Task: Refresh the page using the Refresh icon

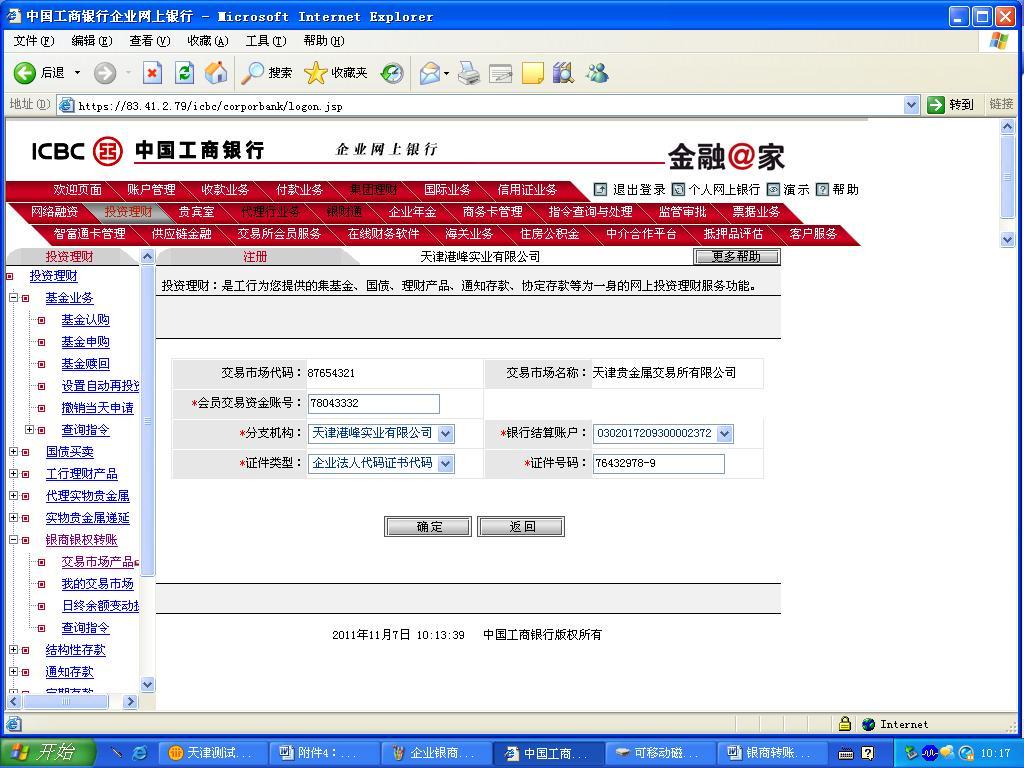Action: coord(185,72)
